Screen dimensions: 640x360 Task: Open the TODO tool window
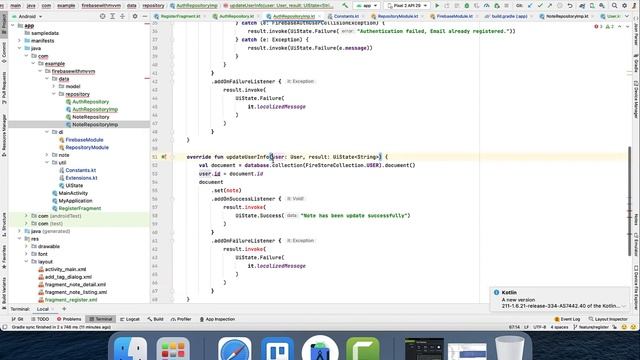40,319
